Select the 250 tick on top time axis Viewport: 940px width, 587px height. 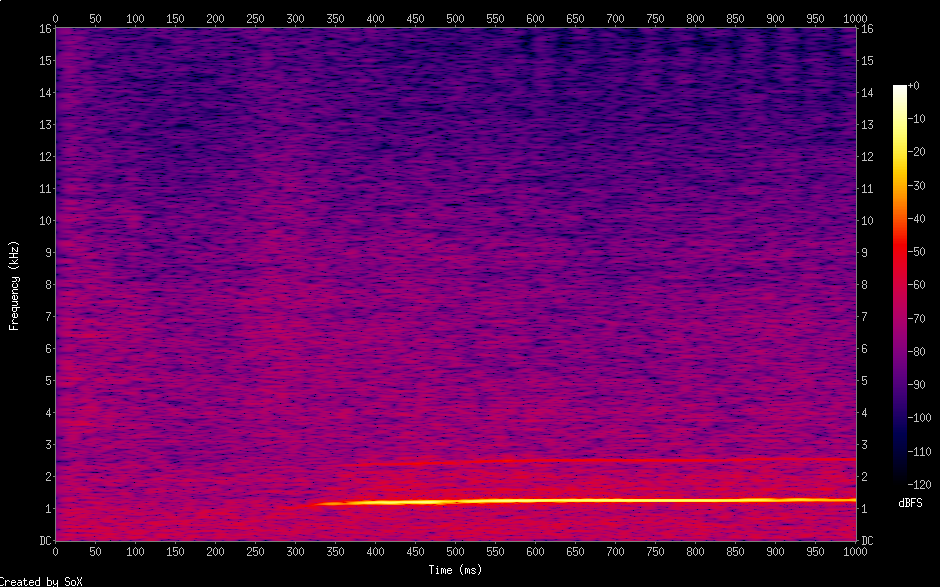click(x=255, y=19)
